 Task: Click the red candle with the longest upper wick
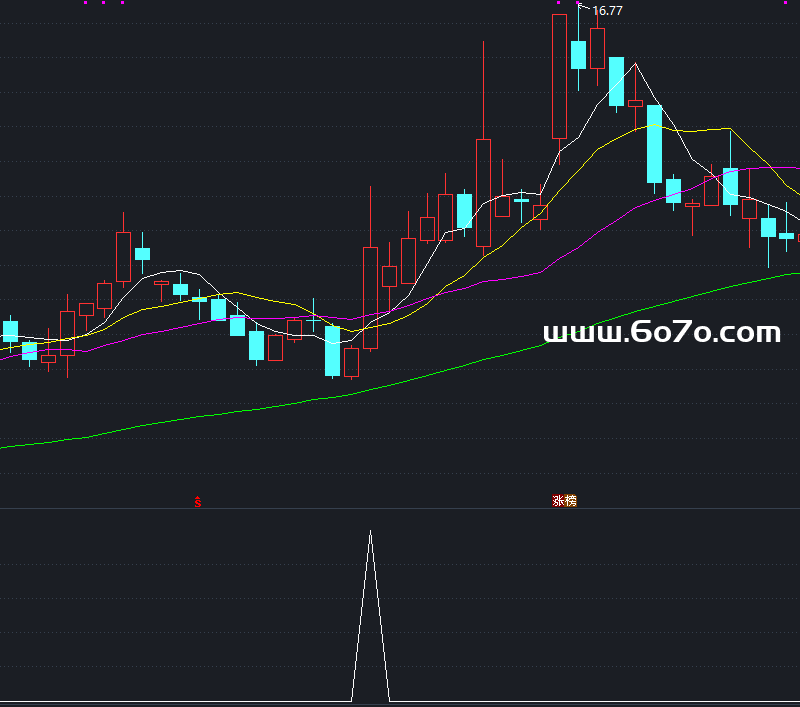pyautogui.click(x=484, y=192)
